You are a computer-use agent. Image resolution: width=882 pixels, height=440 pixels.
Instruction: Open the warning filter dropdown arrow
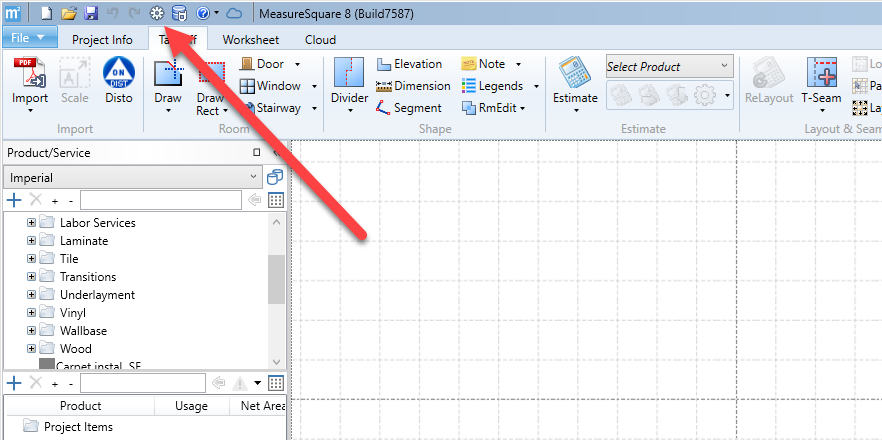258,383
